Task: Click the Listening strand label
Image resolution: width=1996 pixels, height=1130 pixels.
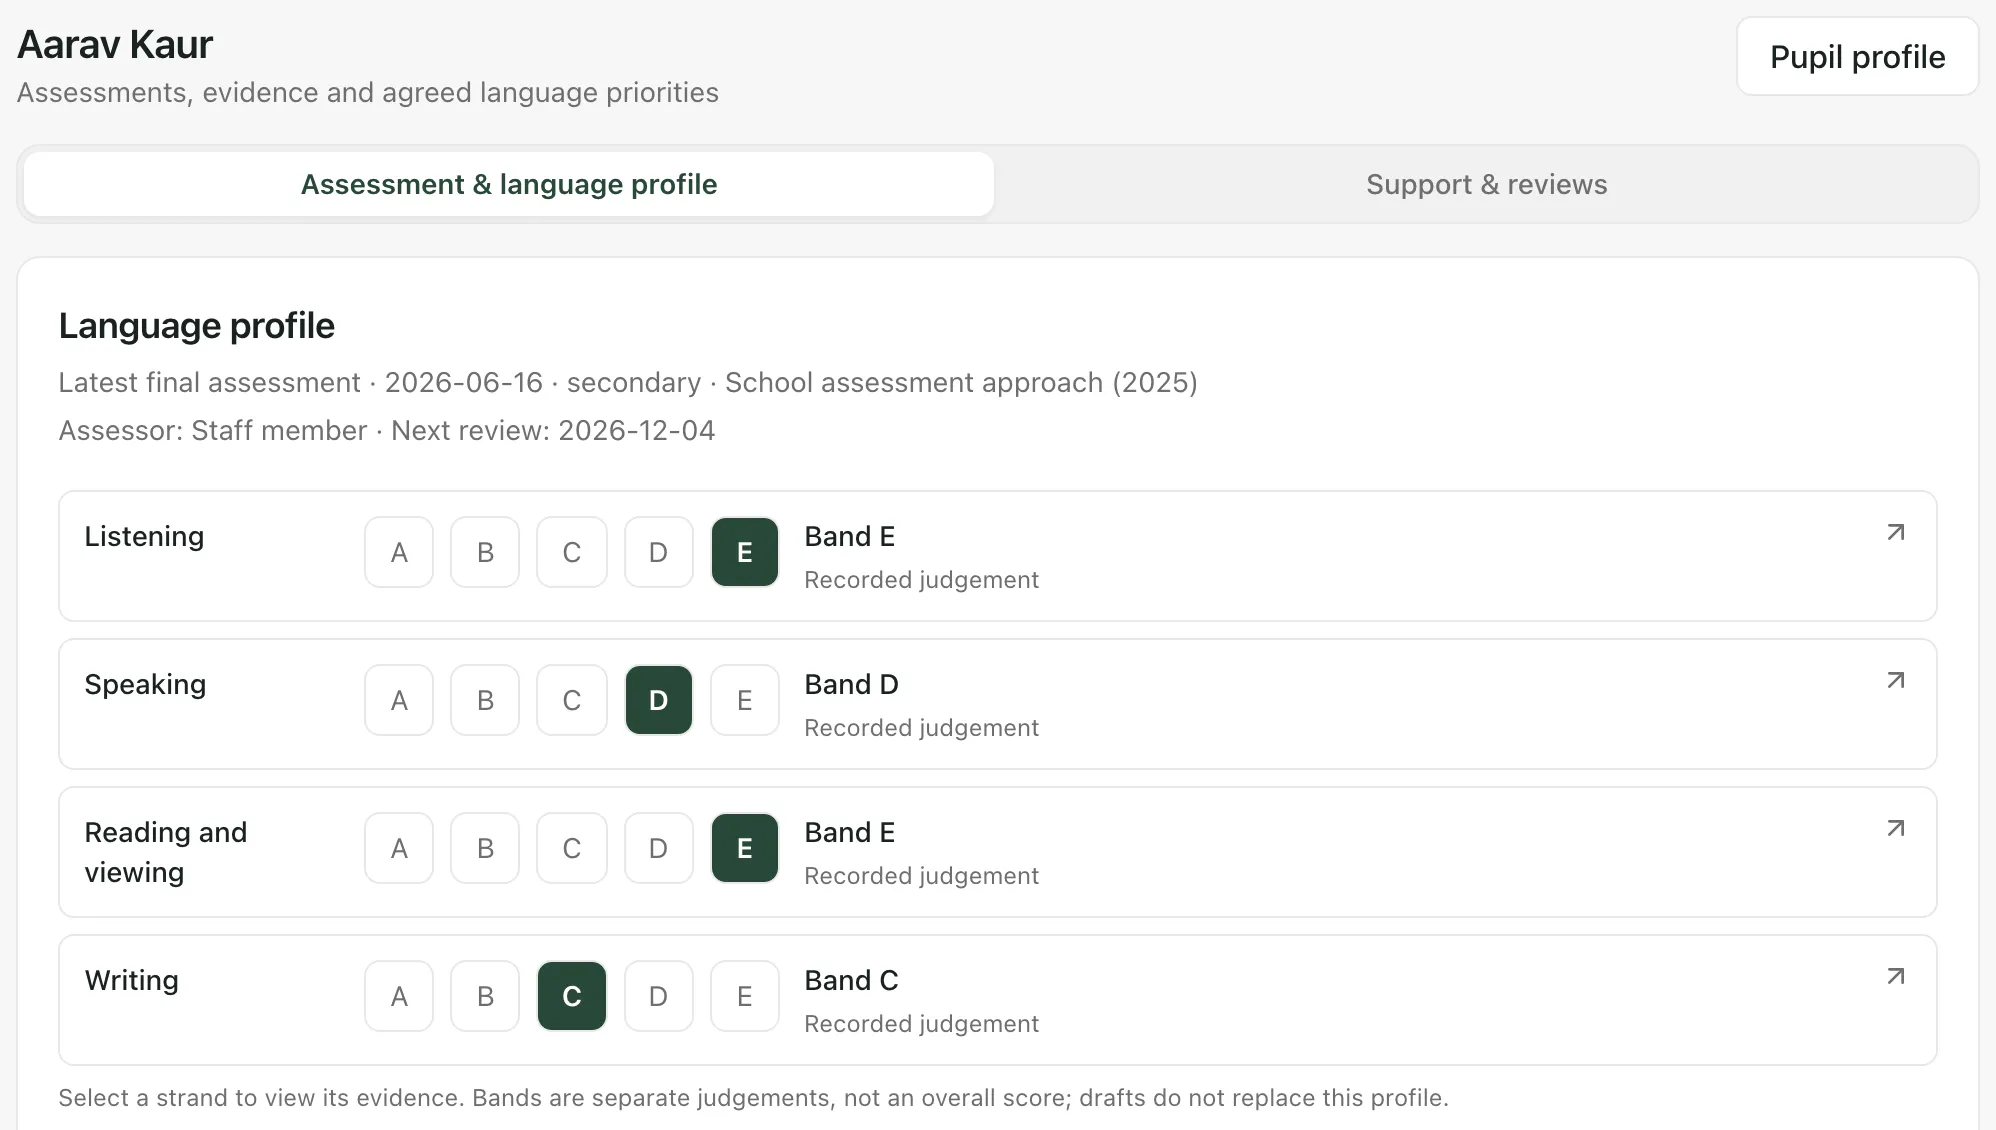Action: point(144,537)
